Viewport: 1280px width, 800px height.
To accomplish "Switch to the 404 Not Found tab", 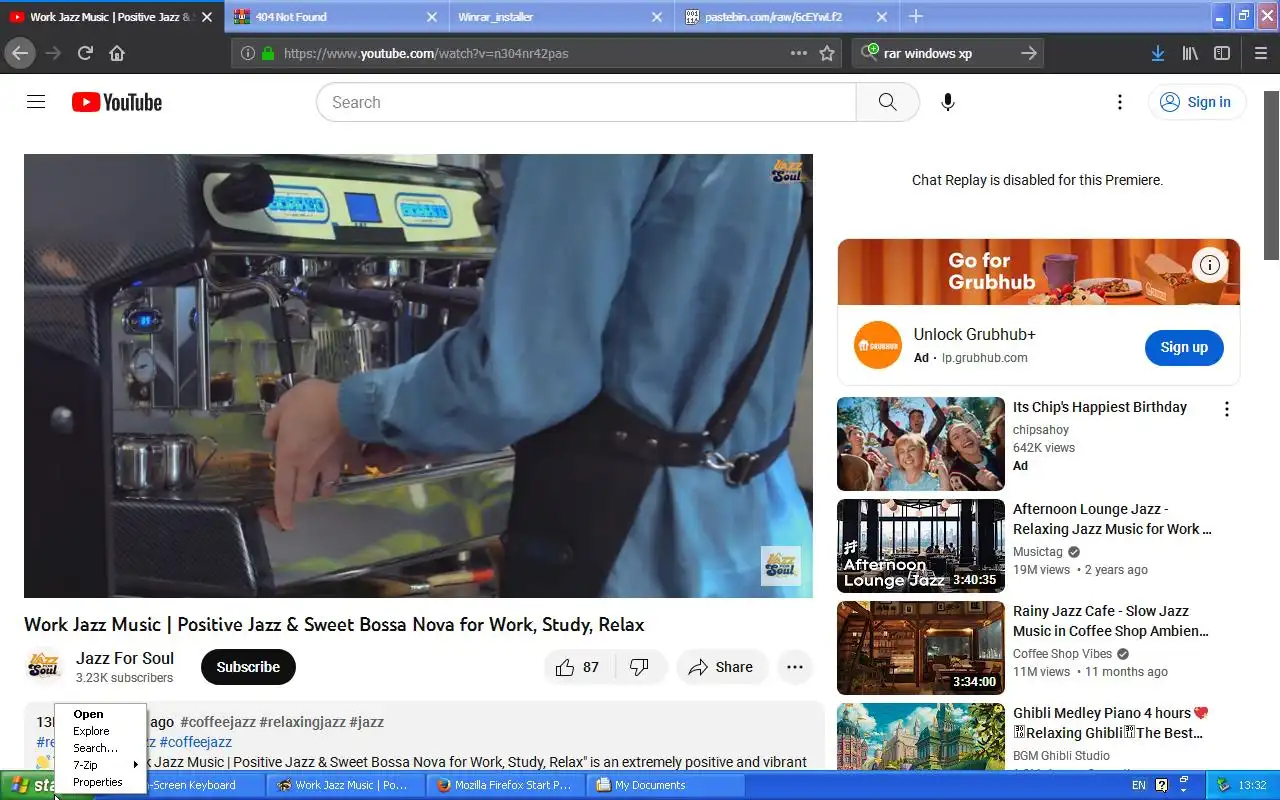I will pyautogui.click(x=337, y=17).
